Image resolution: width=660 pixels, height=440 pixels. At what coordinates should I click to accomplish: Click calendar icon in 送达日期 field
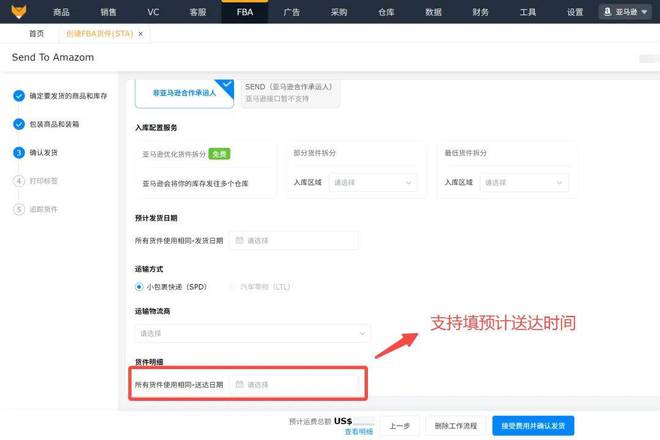240,384
